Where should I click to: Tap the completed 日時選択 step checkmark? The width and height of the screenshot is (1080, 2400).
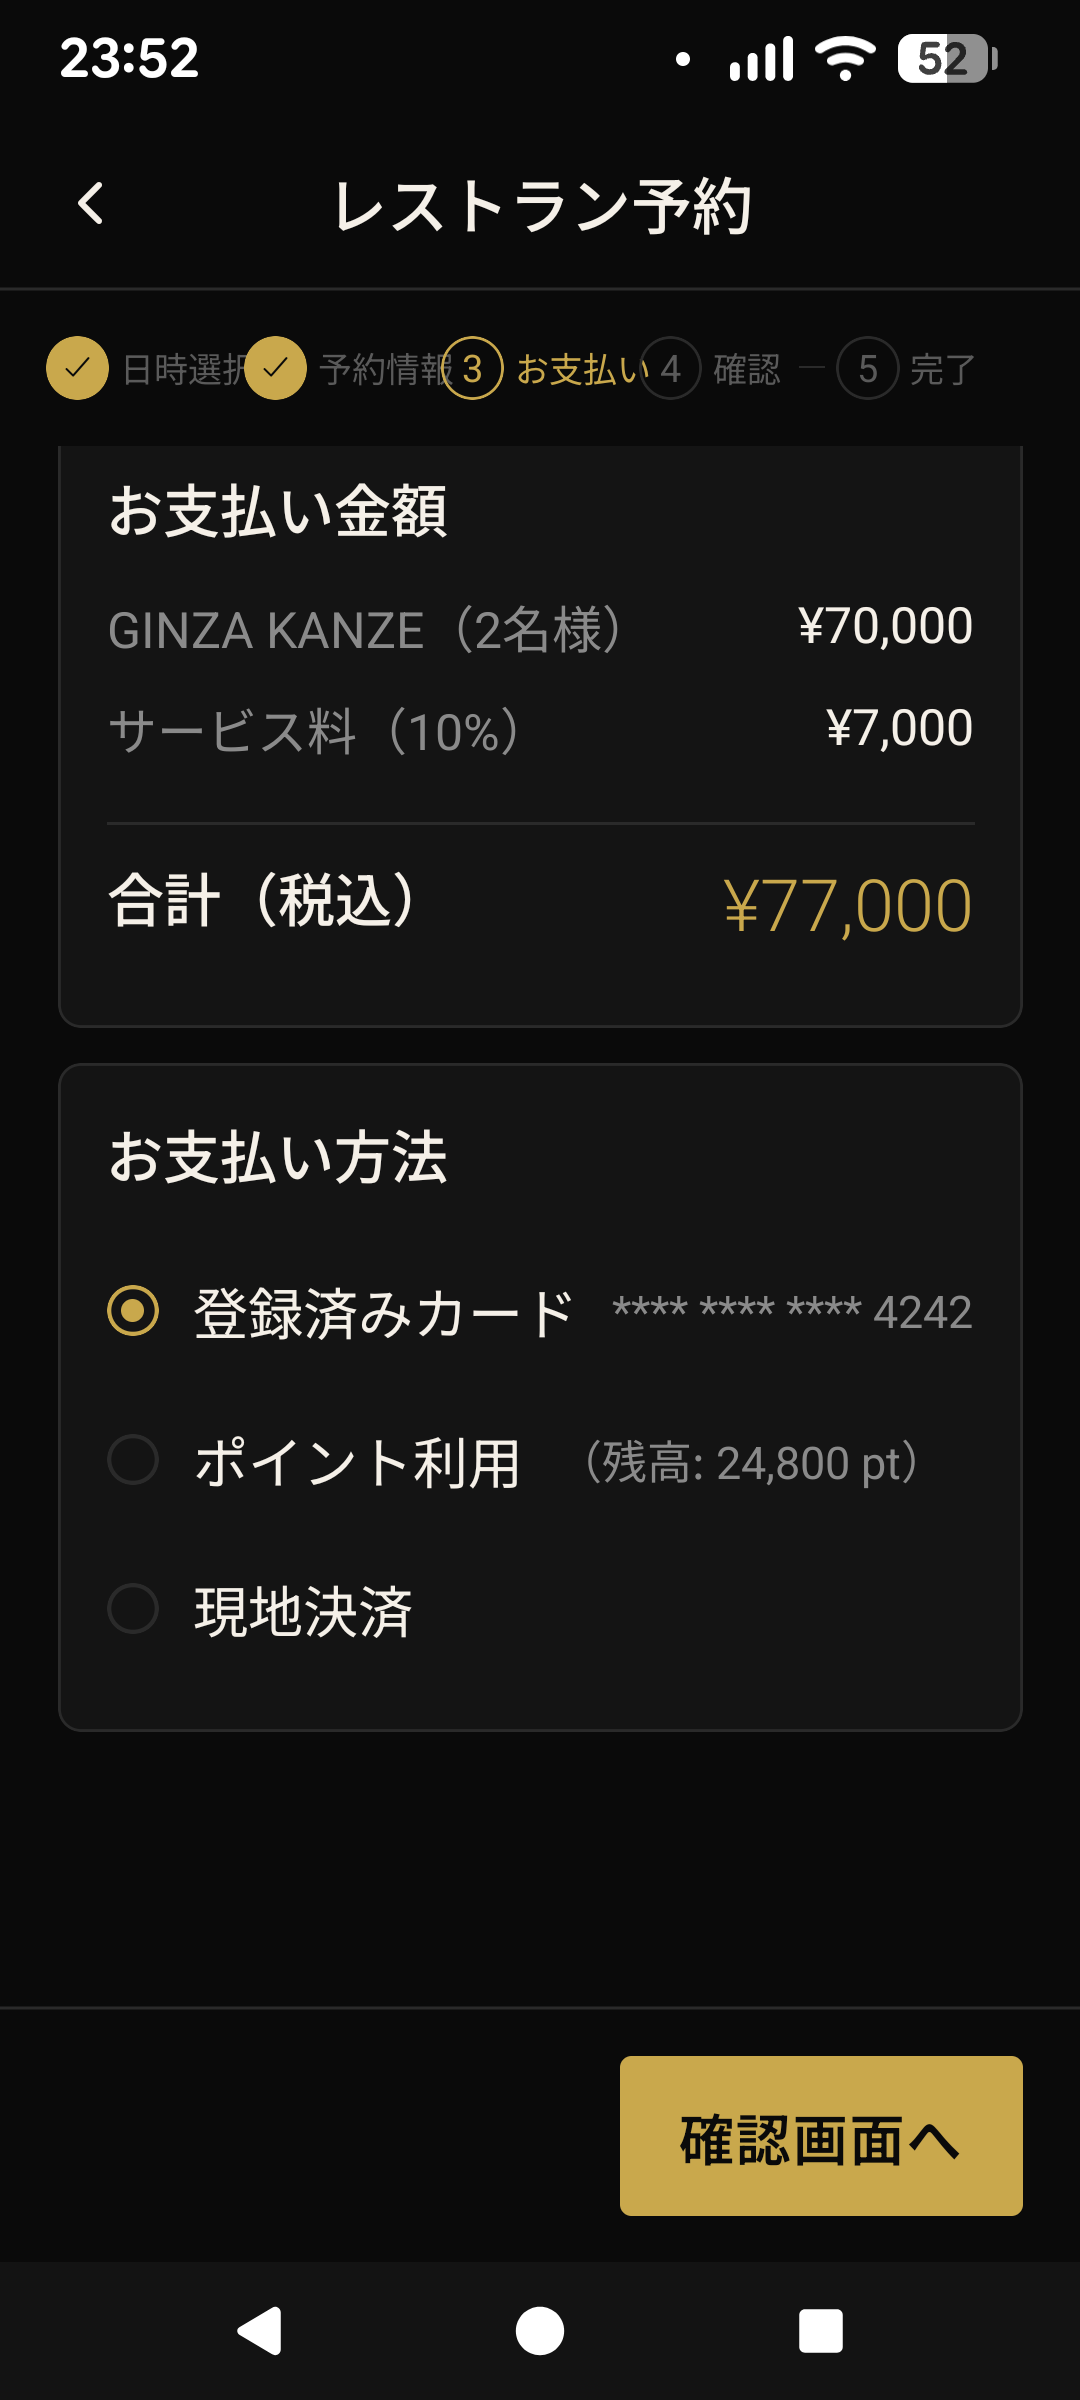[x=77, y=368]
